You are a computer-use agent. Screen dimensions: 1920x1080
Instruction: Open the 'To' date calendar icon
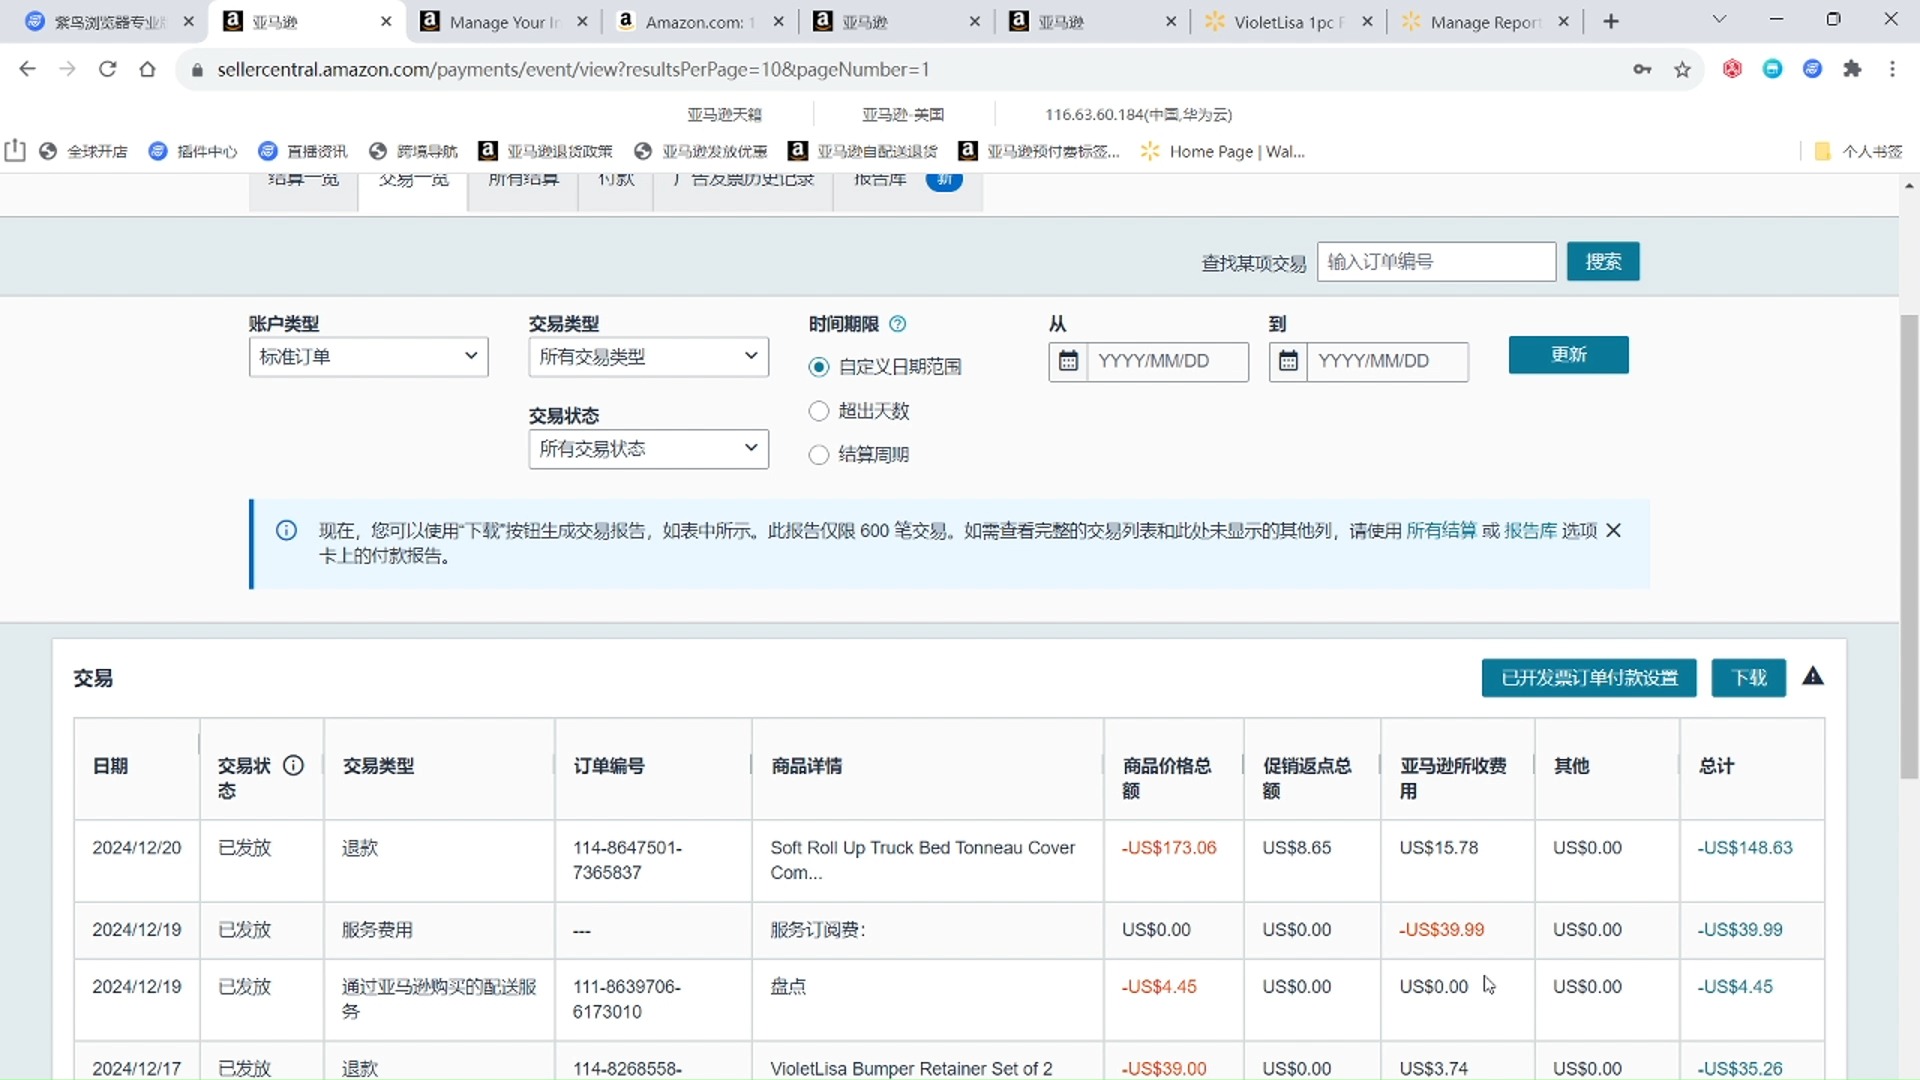(x=1288, y=361)
